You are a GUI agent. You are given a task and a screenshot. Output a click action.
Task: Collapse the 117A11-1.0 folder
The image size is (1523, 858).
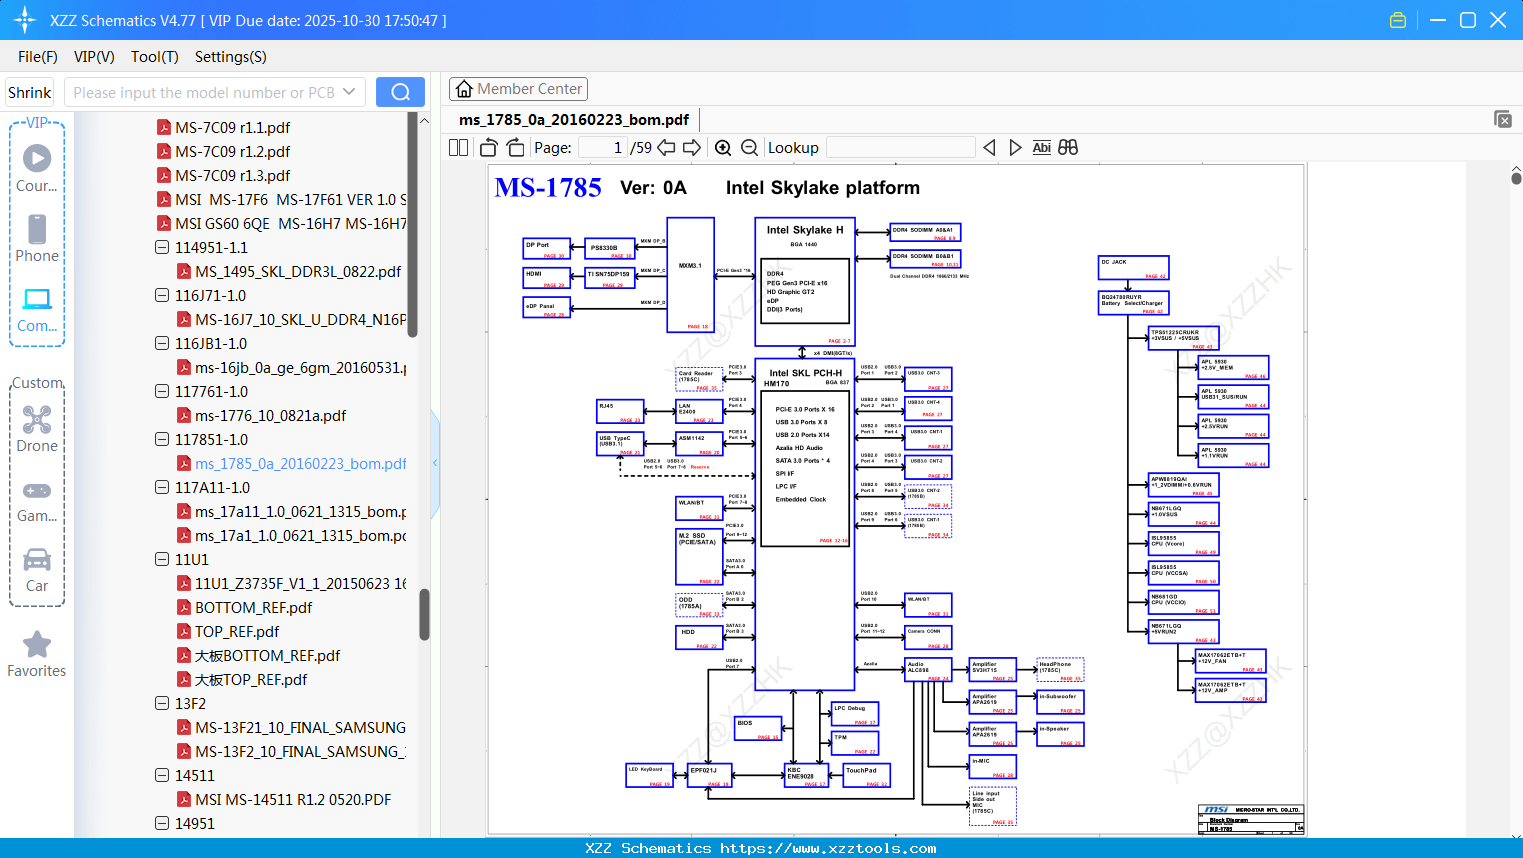(162, 487)
